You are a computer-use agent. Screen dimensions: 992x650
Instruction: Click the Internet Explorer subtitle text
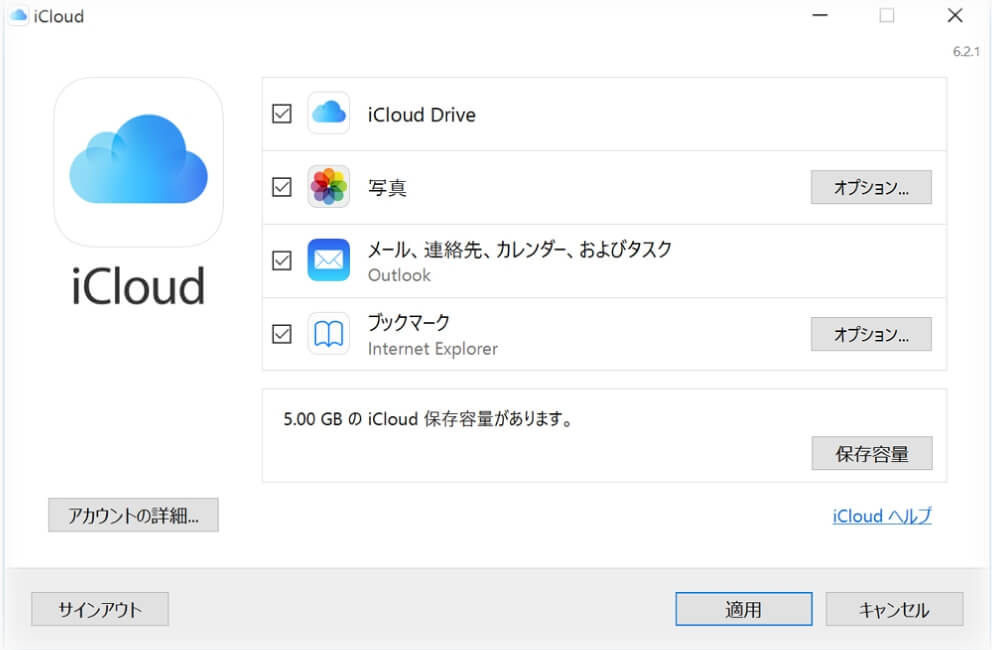(433, 349)
